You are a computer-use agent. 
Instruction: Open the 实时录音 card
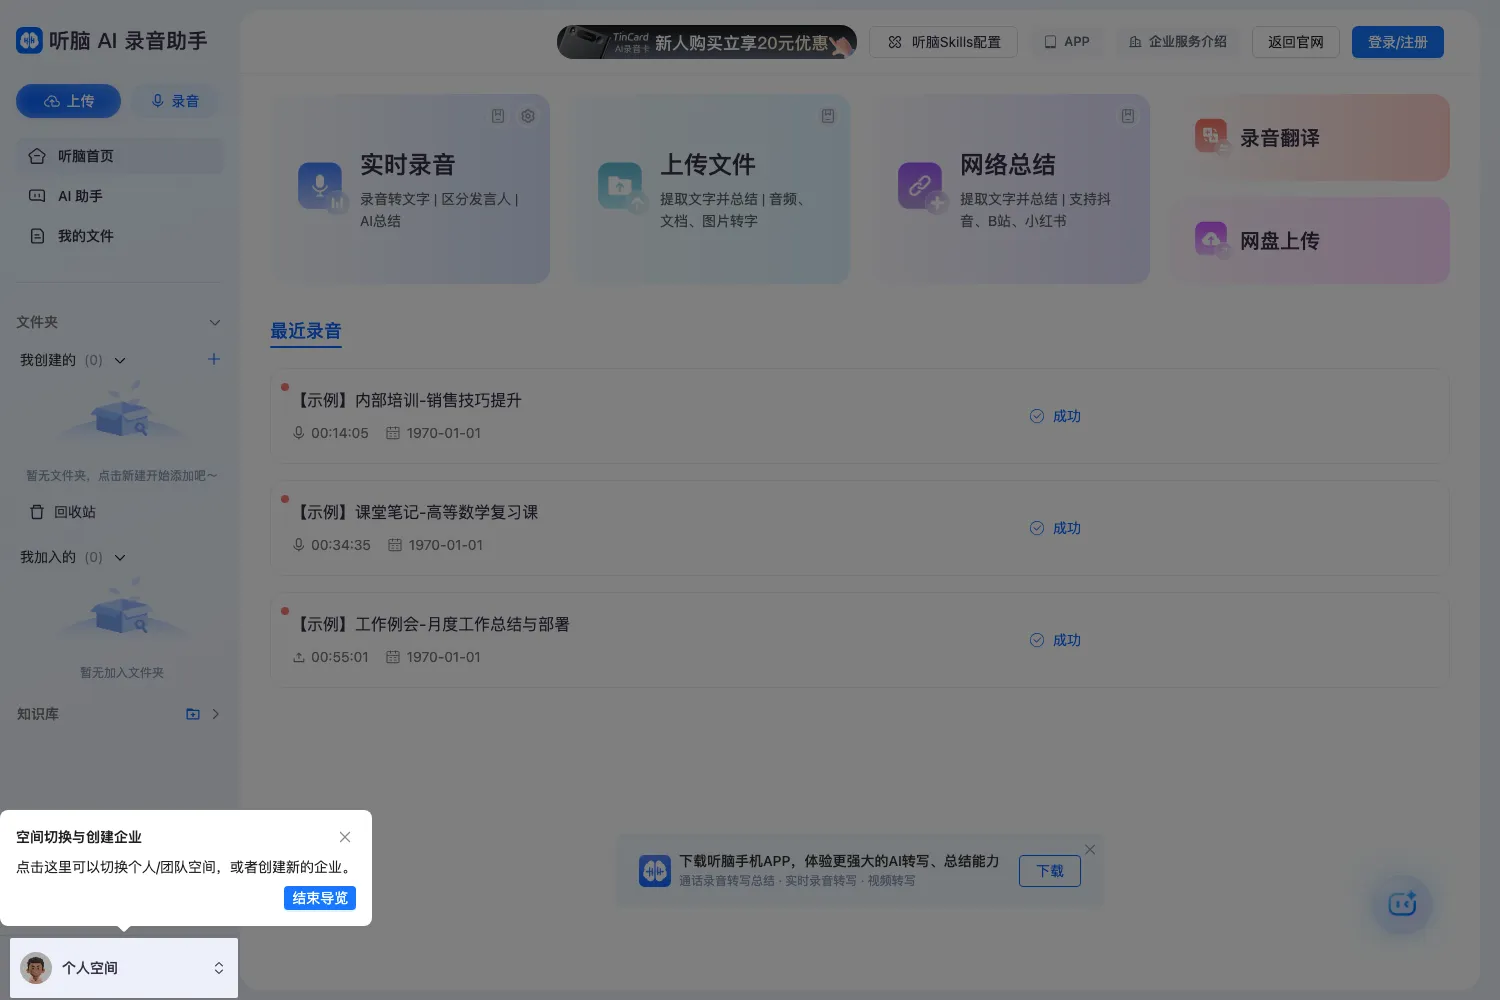[410, 189]
